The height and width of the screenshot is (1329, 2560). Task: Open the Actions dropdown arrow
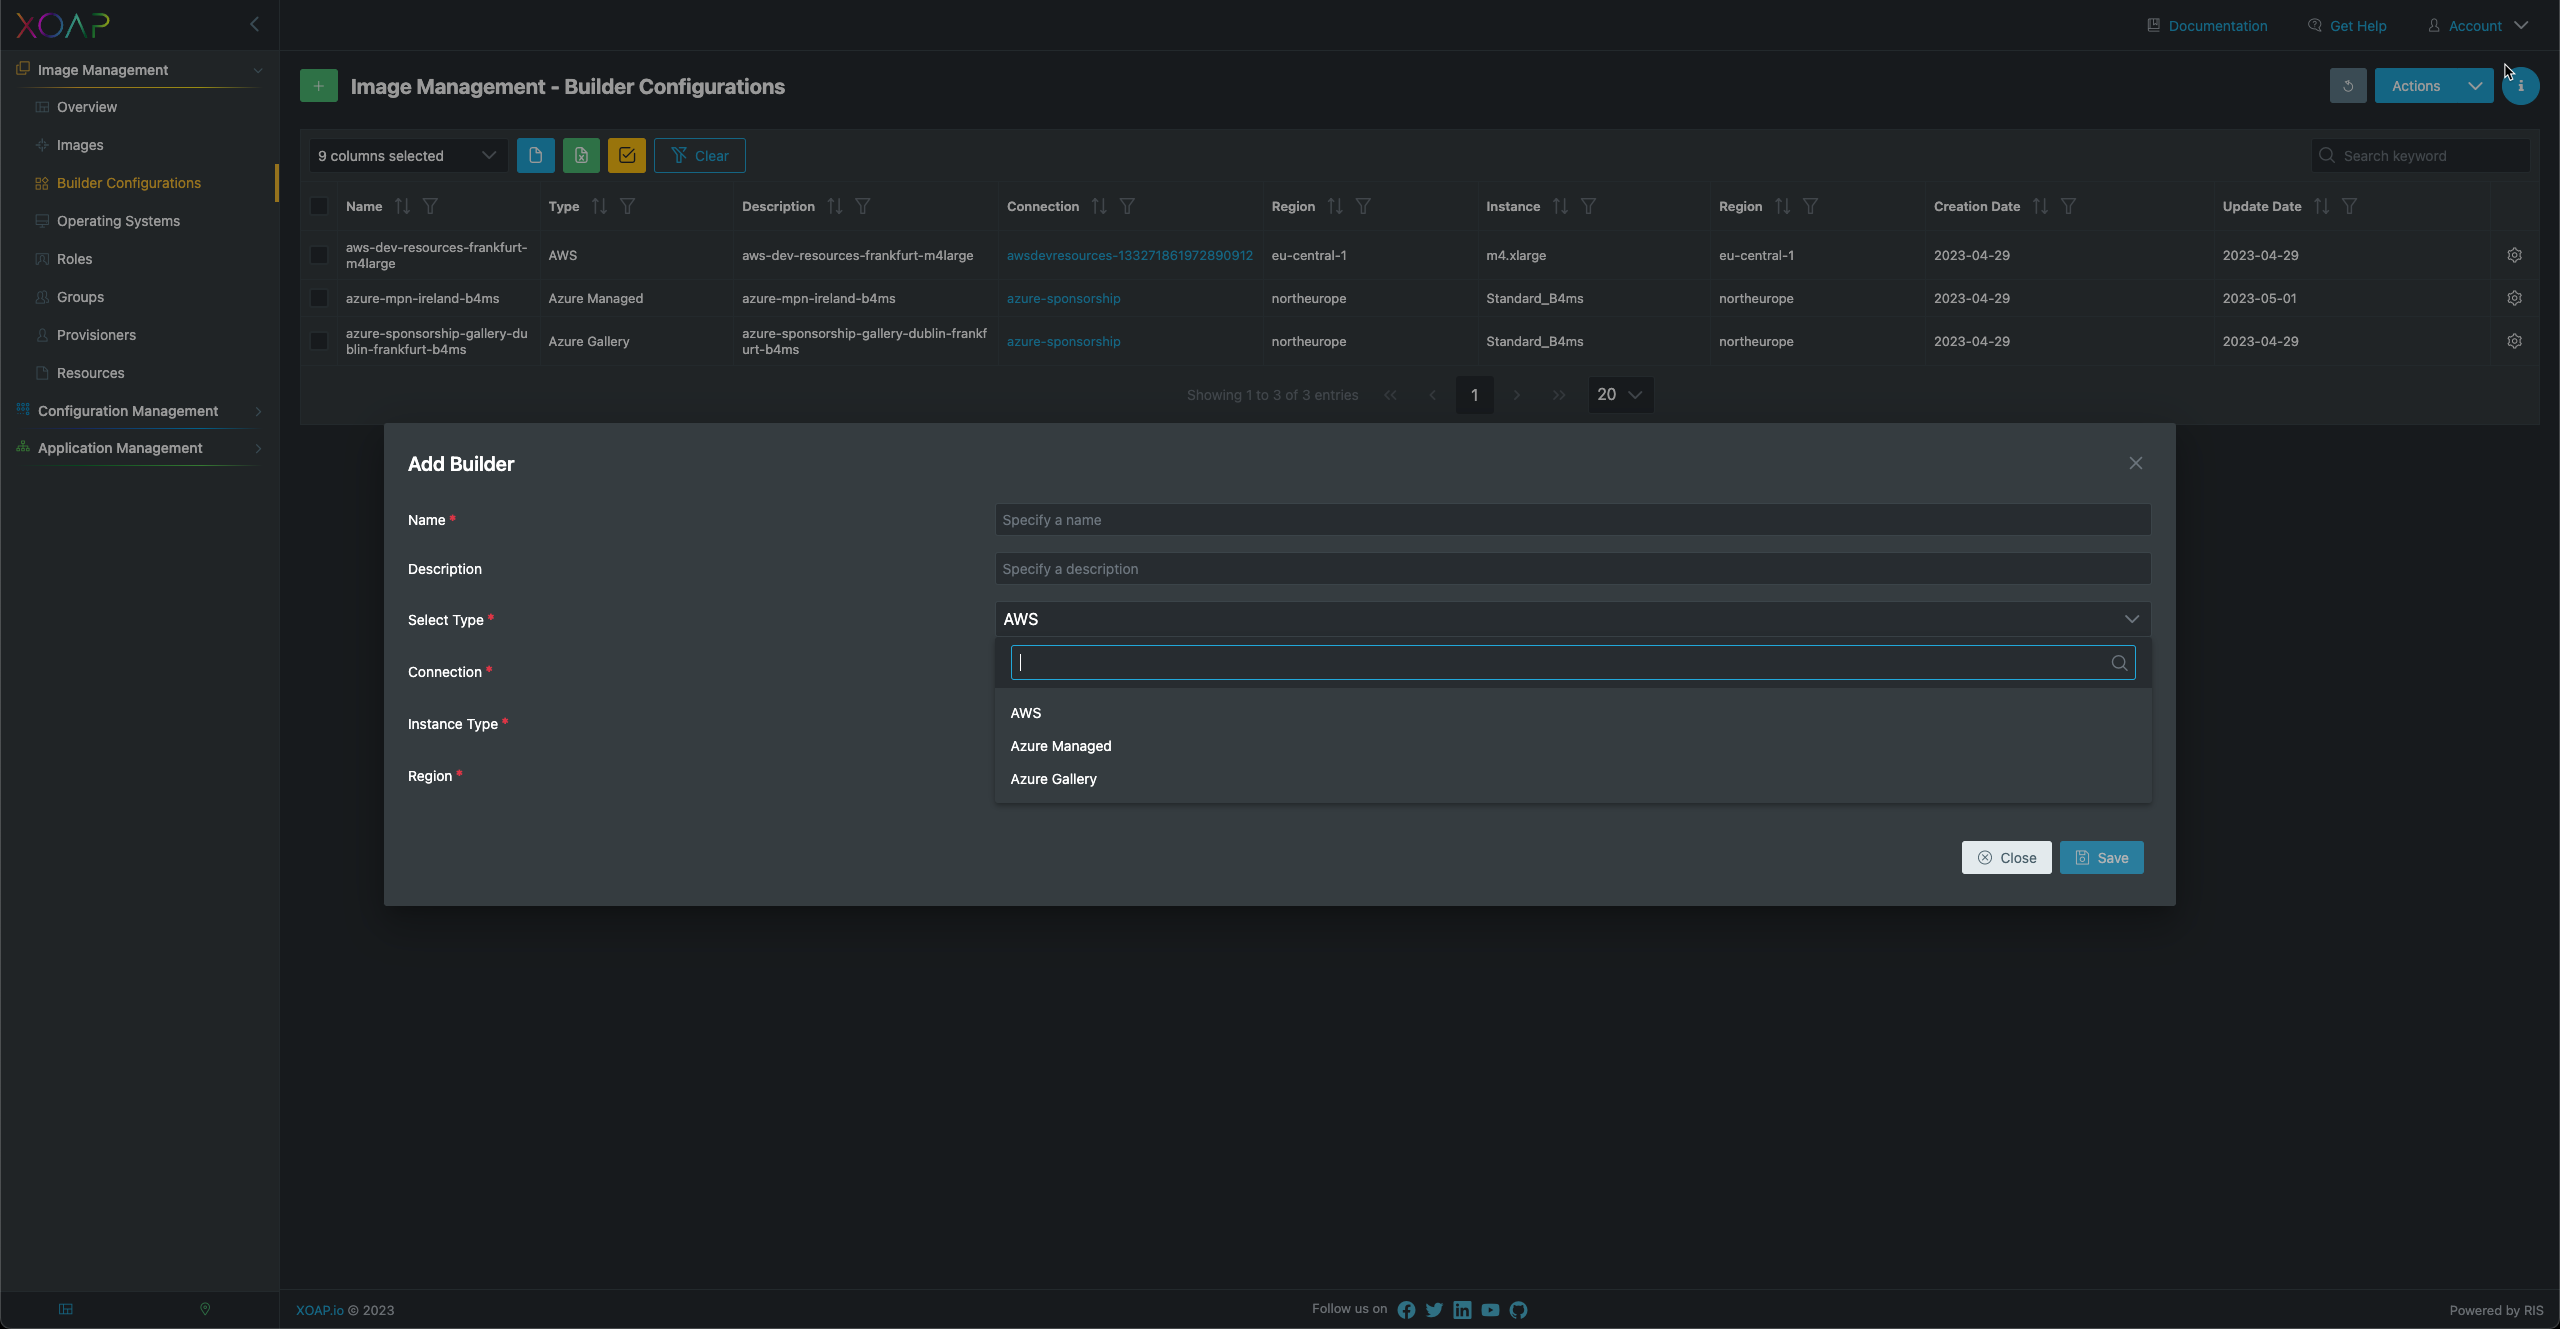click(x=2475, y=86)
